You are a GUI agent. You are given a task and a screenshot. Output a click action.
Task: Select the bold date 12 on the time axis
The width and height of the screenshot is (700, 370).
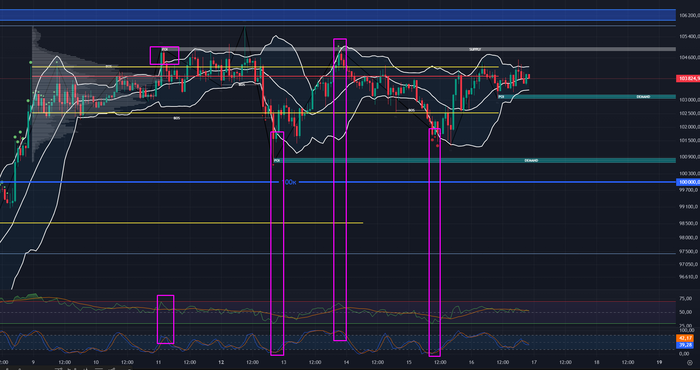pos(221,362)
